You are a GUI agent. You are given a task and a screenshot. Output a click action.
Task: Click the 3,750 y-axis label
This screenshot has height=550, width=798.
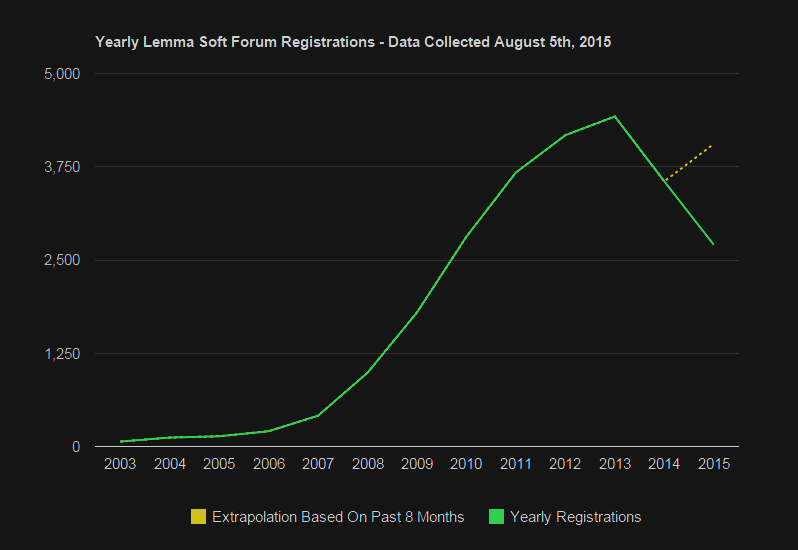point(62,167)
